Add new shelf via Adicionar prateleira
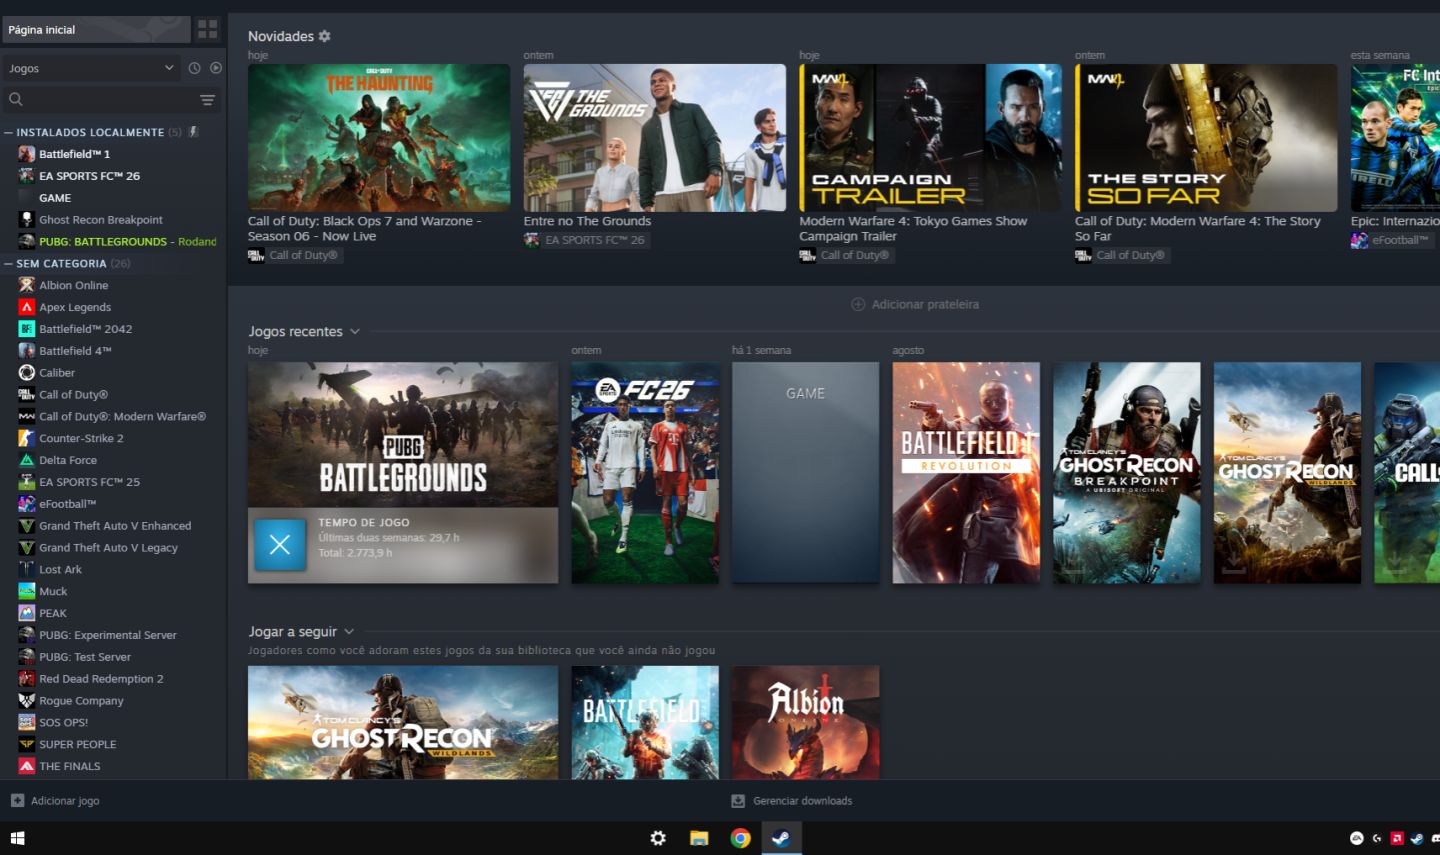The width and height of the screenshot is (1440, 855). [915, 304]
